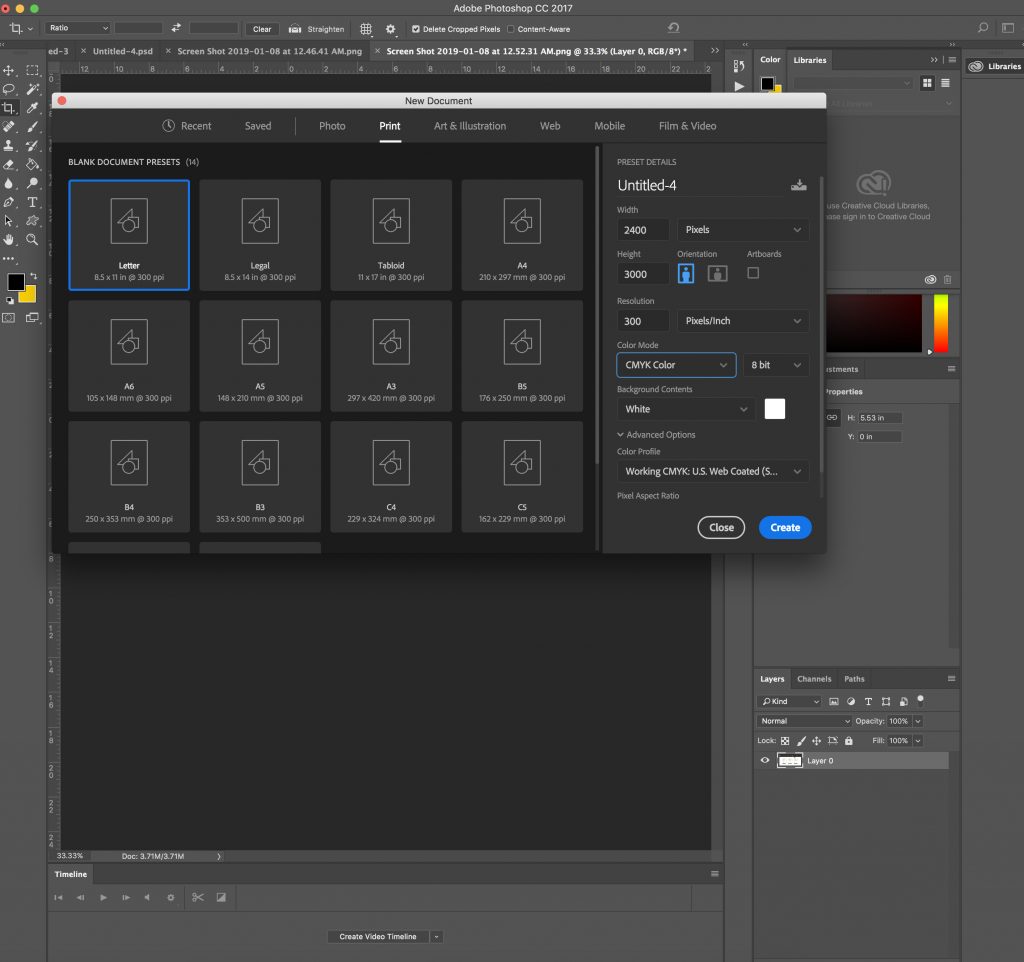Select the Lasso tool

pyautogui.click(x=10, y=89)
